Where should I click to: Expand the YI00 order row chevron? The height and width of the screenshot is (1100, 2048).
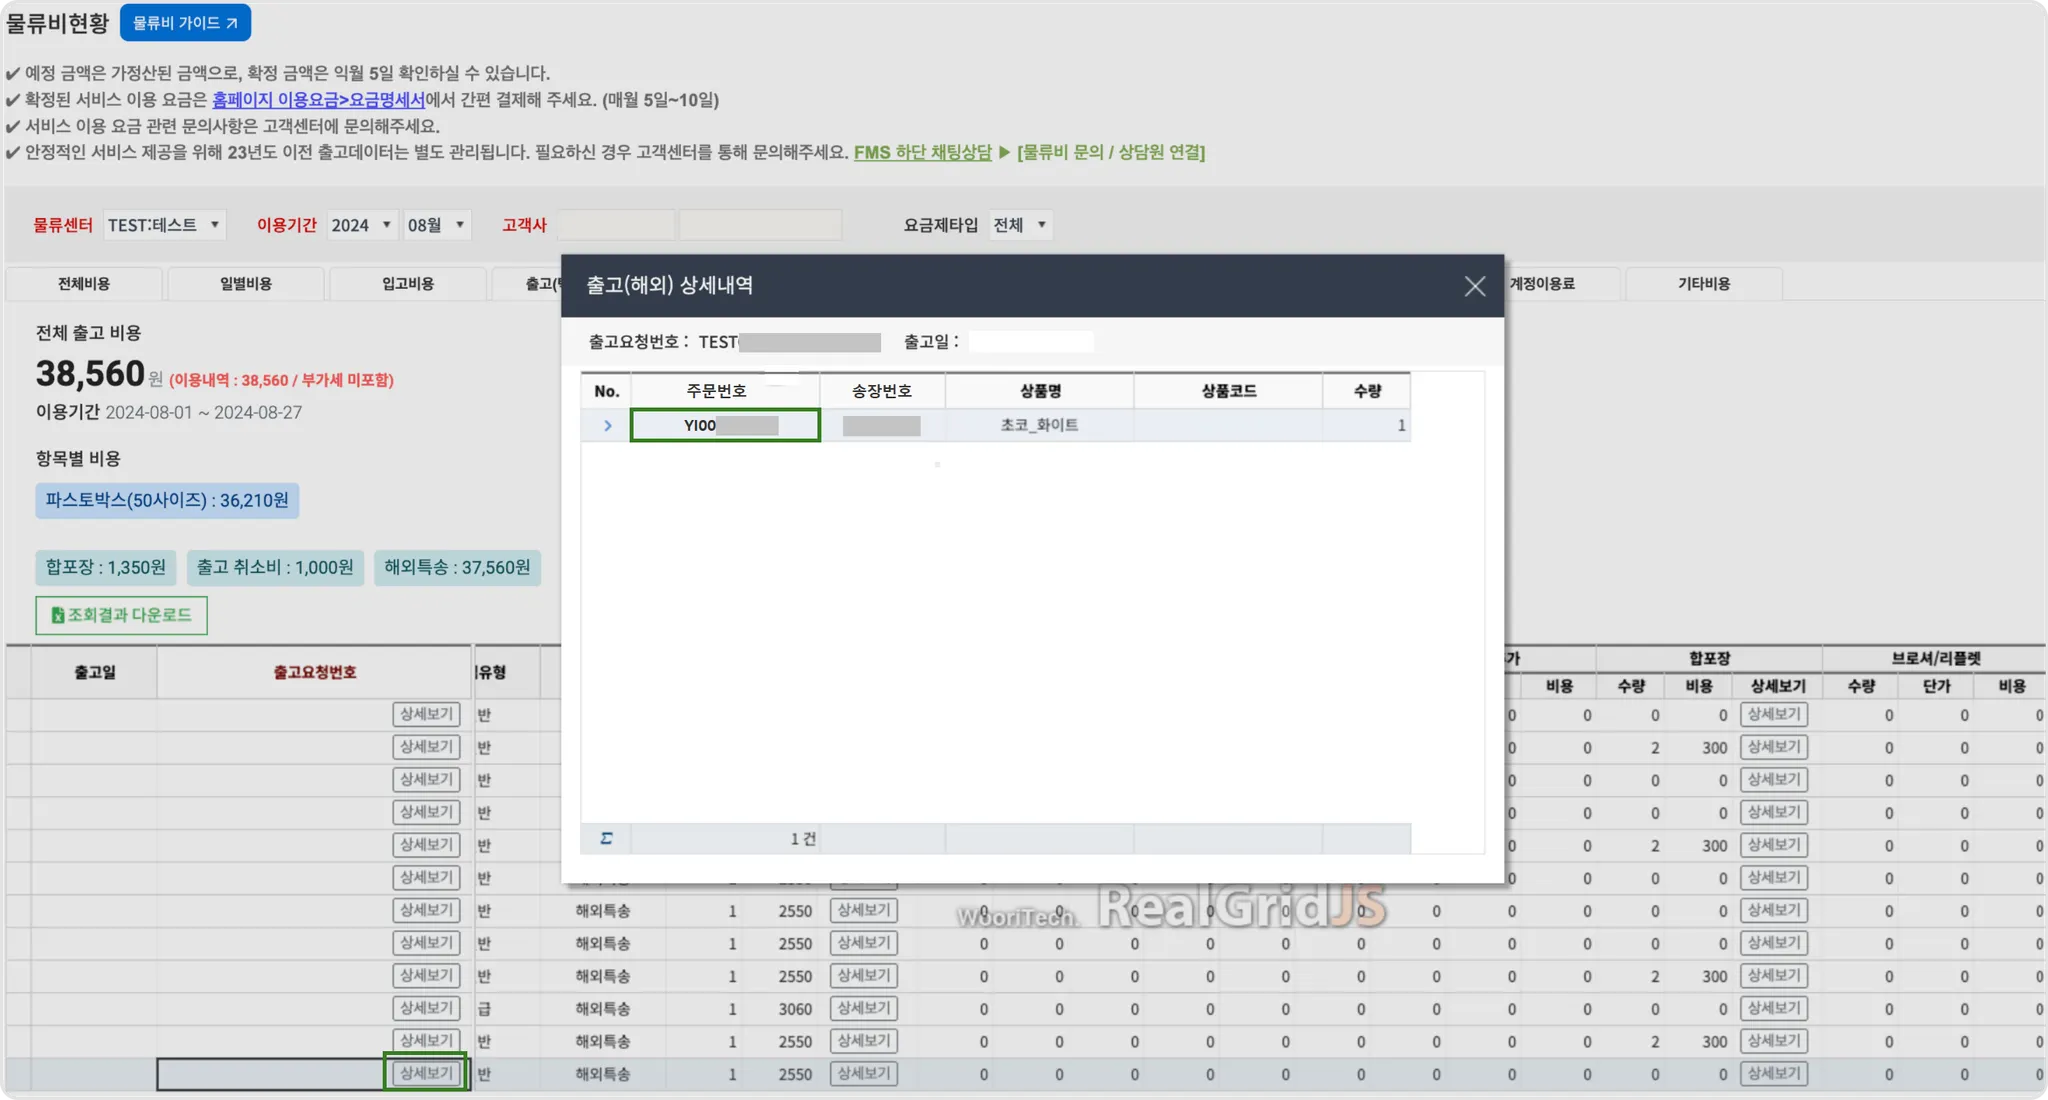607,425
